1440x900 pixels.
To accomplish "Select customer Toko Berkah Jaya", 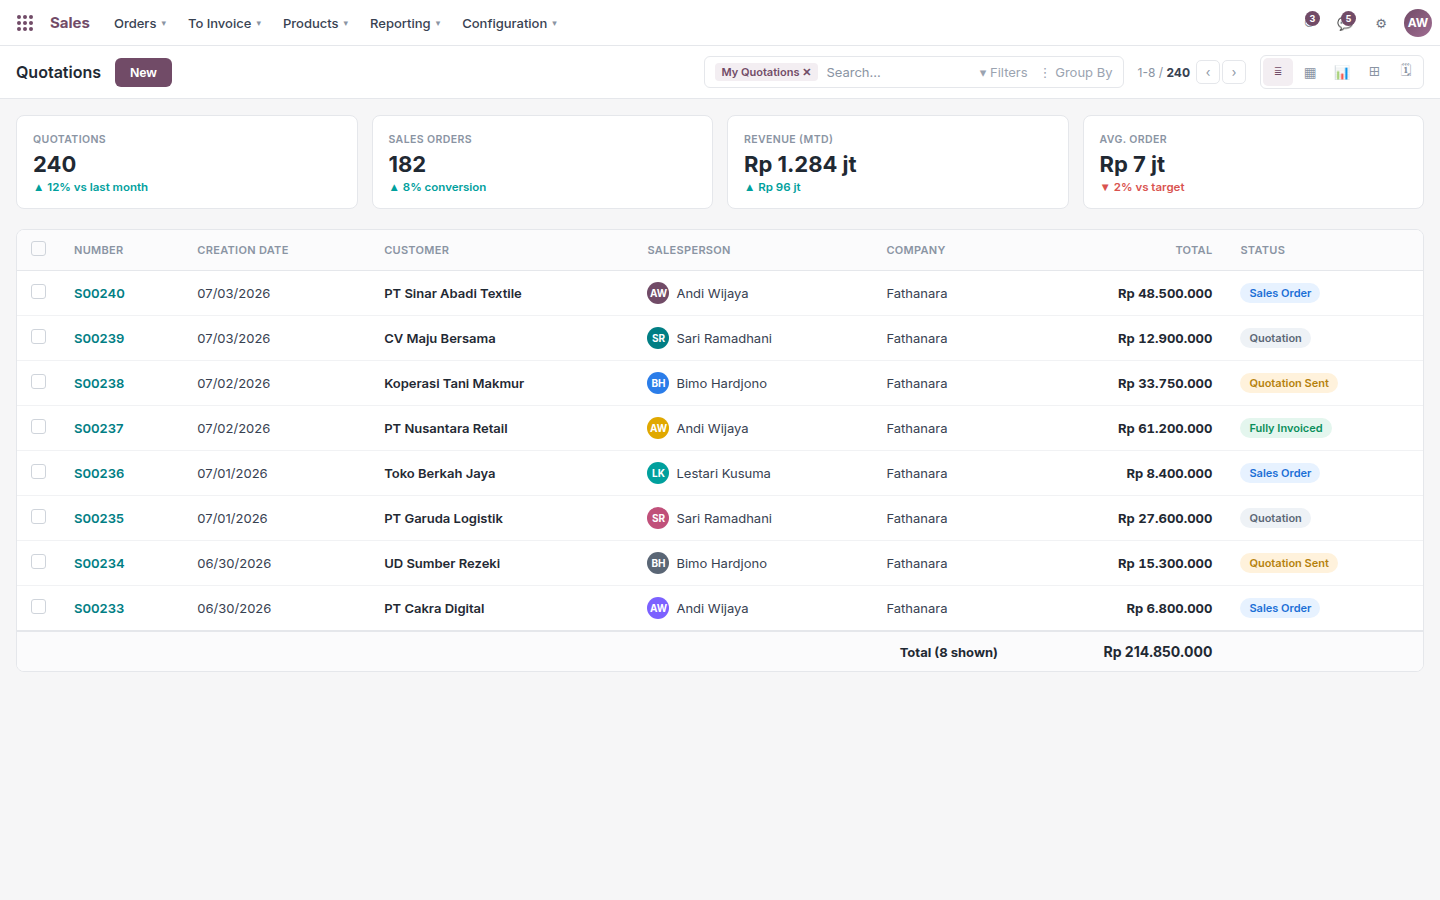I will pyautogui.click(x=440, y=473).
